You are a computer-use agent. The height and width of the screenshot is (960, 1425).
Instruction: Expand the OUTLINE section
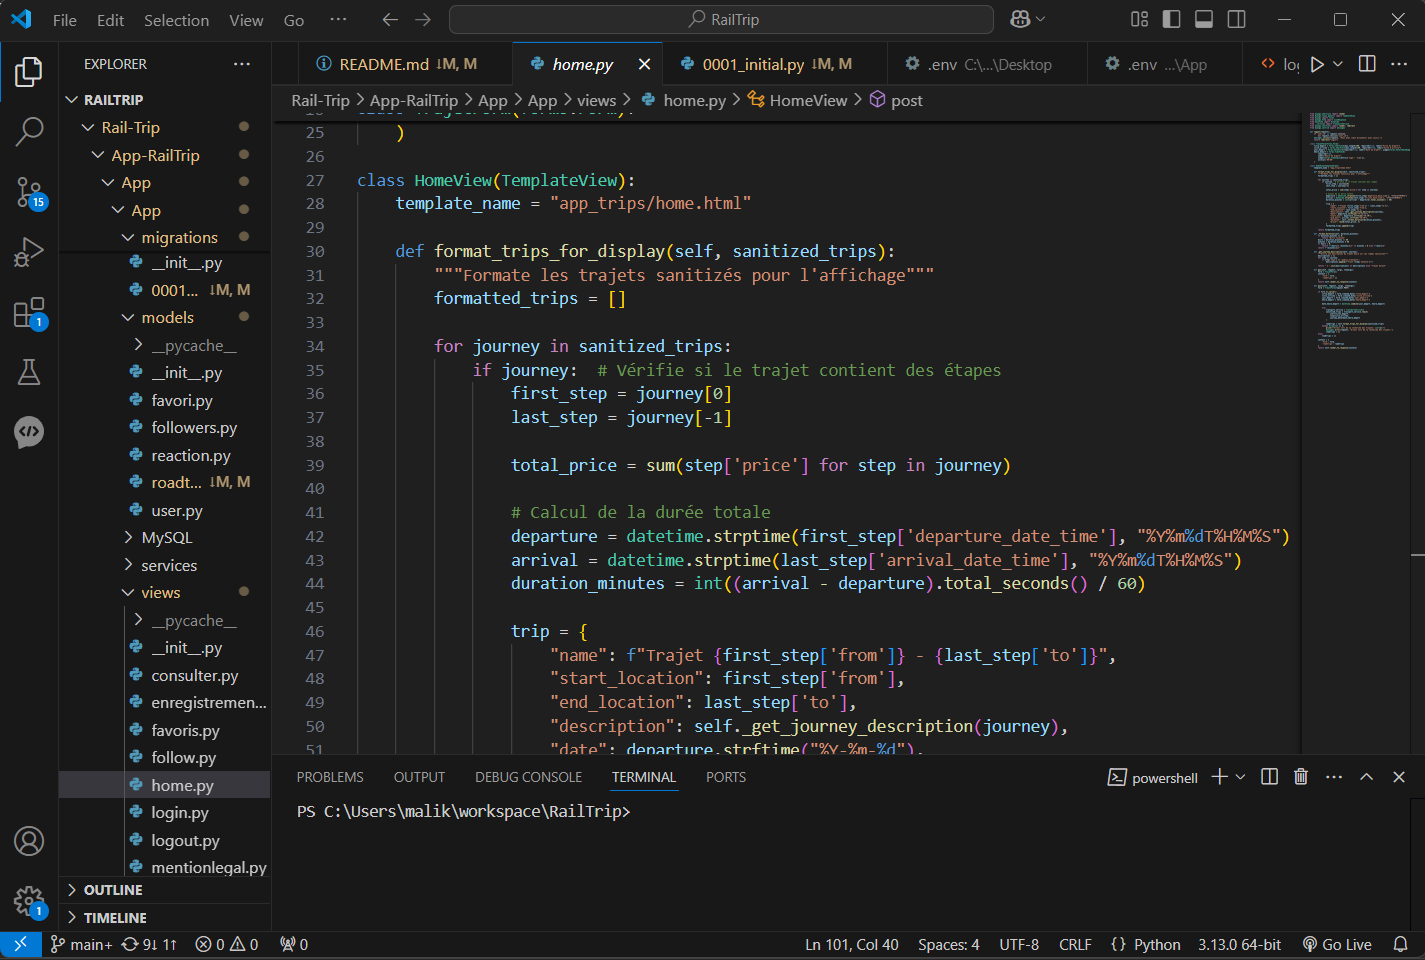(x=165, y=890)
